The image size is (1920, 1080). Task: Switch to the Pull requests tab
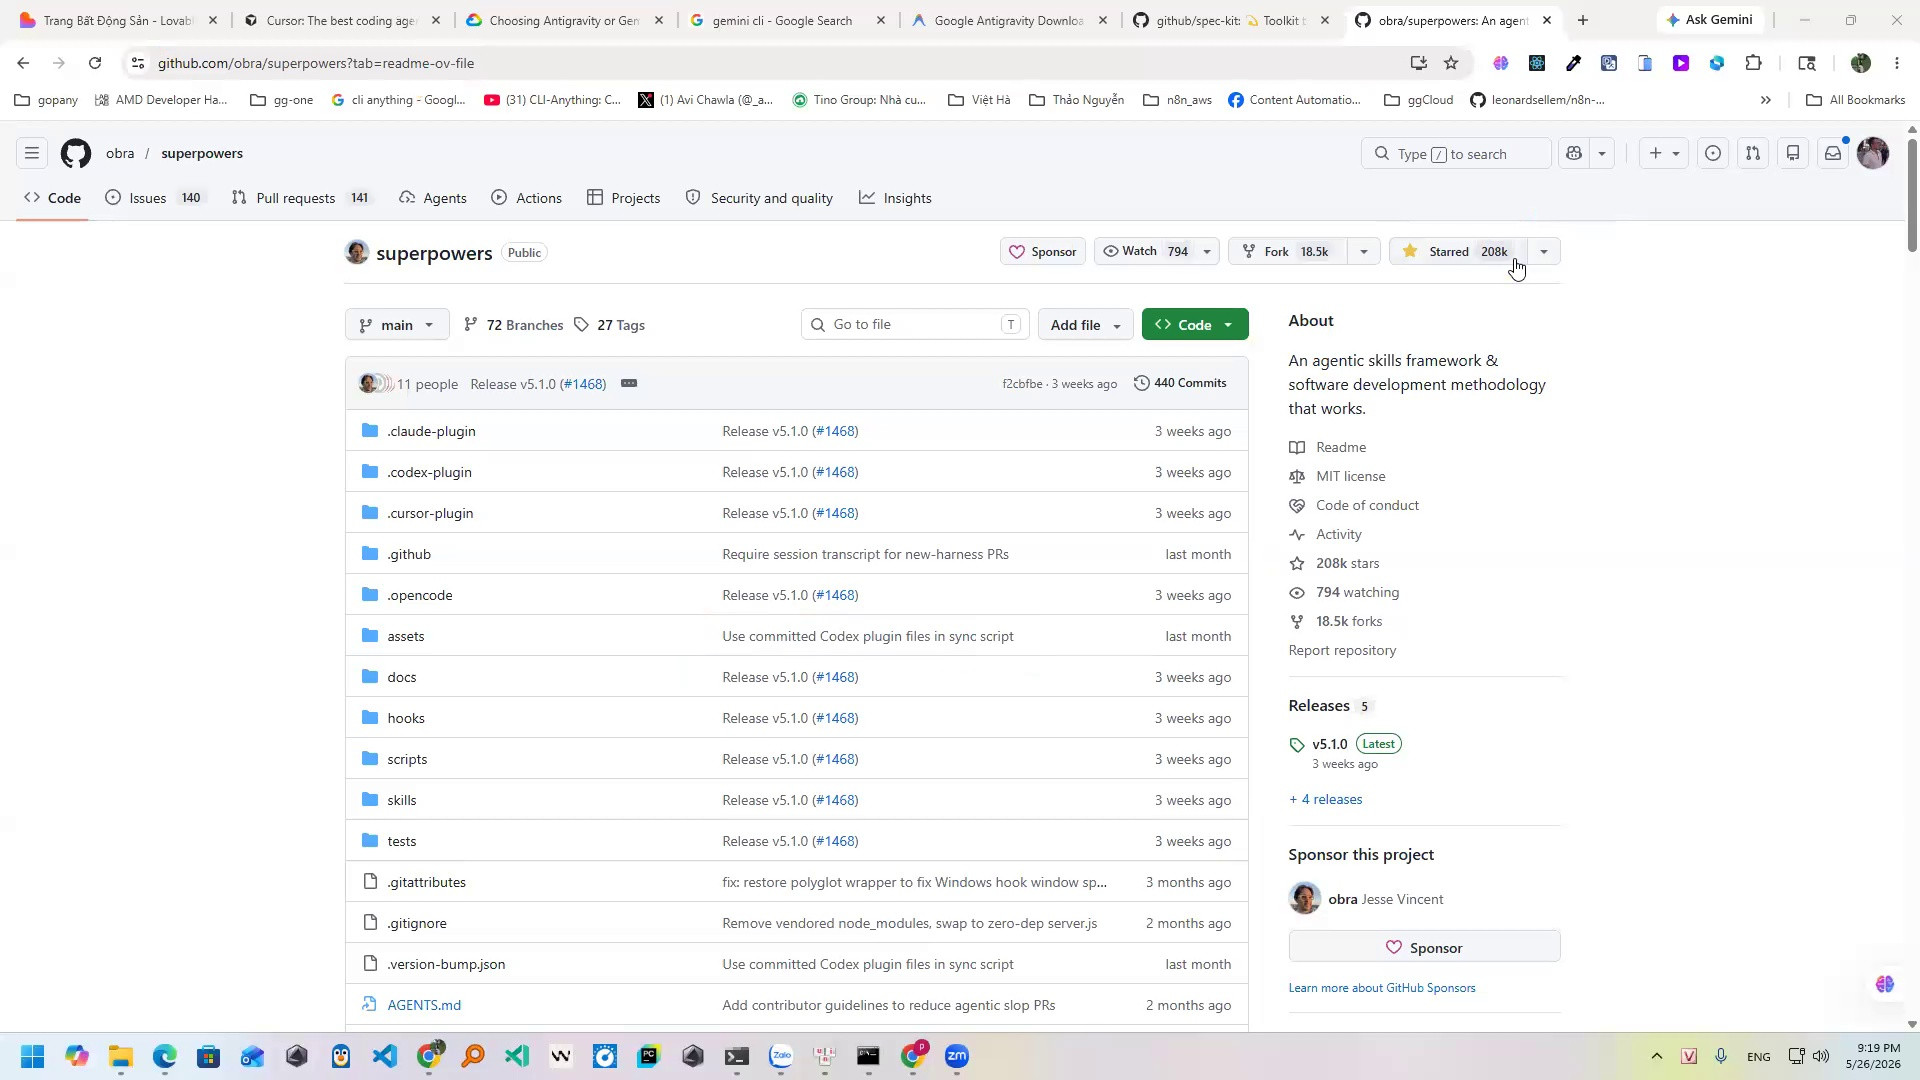(301, 198)
